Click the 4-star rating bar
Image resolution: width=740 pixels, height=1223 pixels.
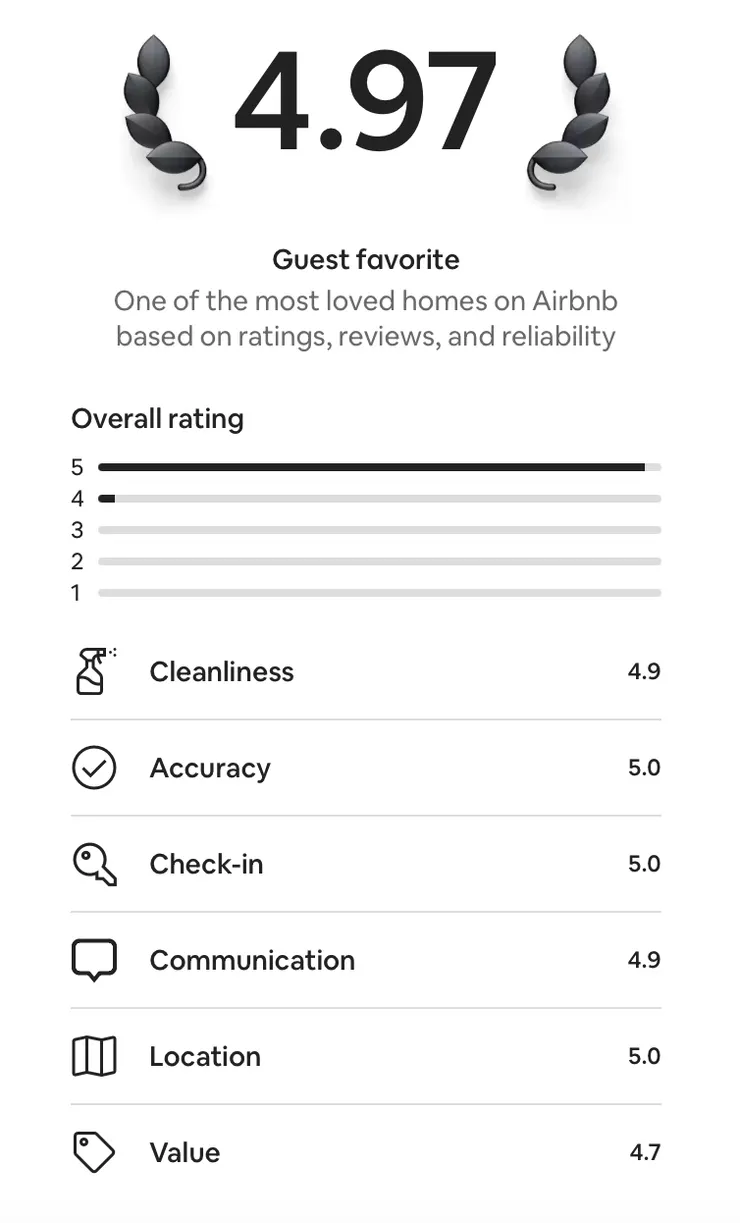379,498
